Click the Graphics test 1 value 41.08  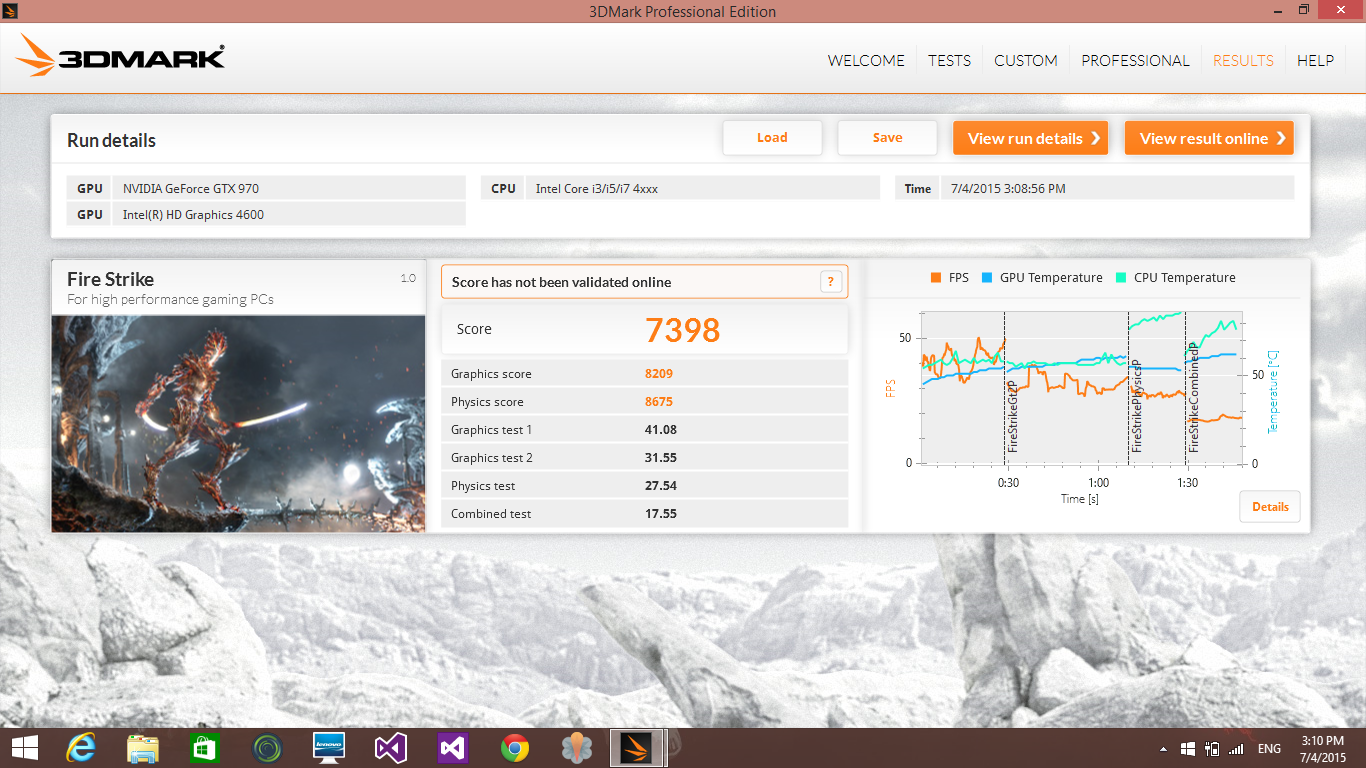tap(661, 430)
